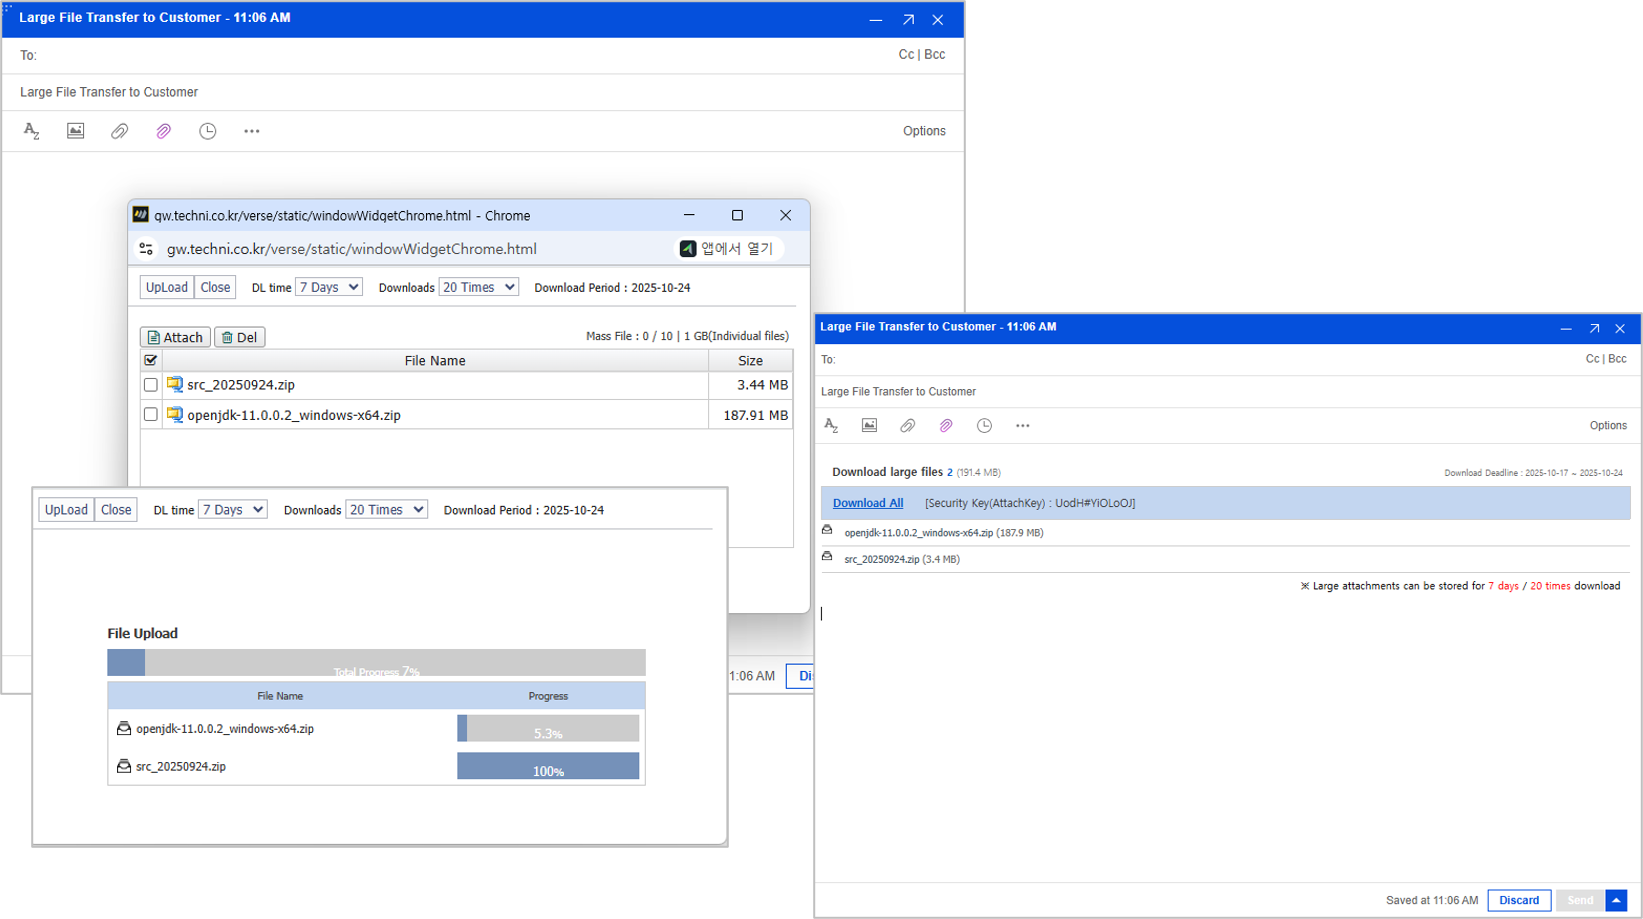This screenshot has height=919, width=1643.
Task: Click the clock schedule icon in the right compose window
Action: pyautogui.click(x=984, y=426)
